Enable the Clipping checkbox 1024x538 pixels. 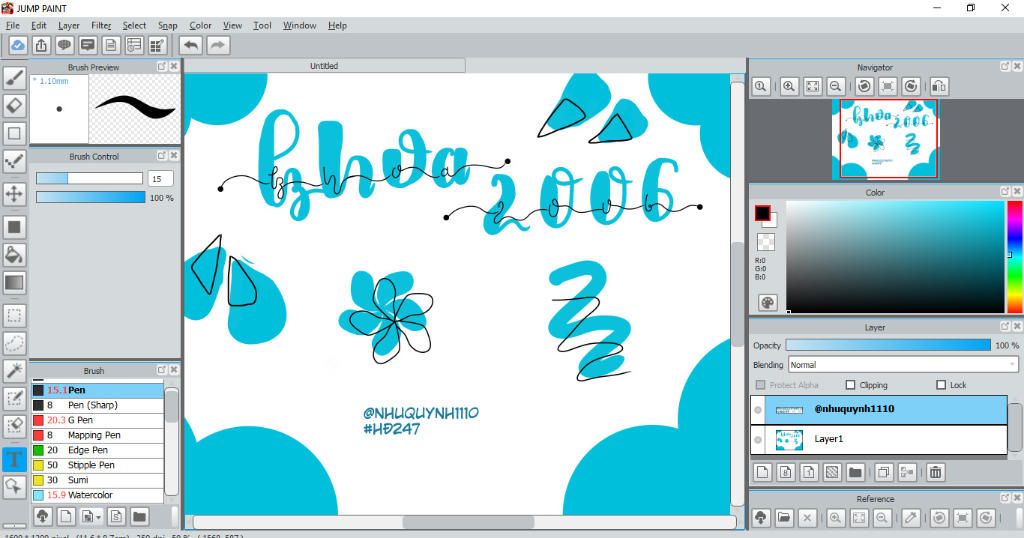point(850,385)
